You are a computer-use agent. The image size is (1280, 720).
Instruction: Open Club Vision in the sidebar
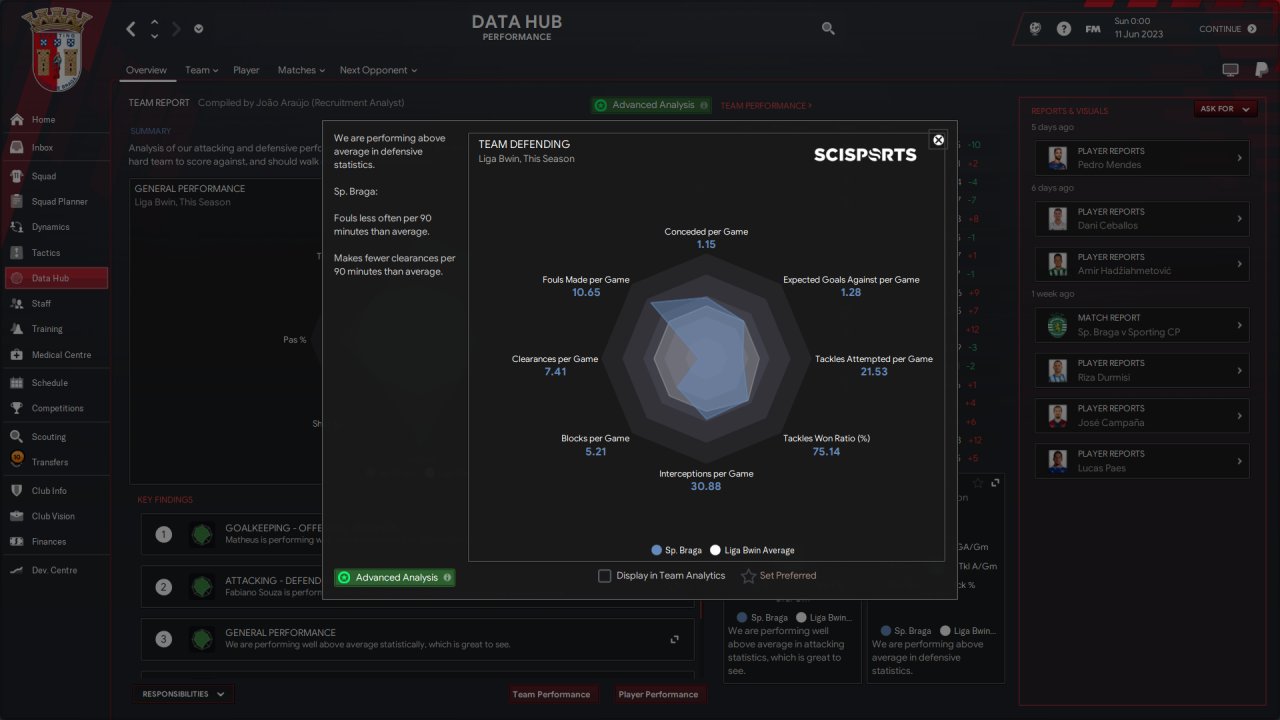click(x=55, y=516)
